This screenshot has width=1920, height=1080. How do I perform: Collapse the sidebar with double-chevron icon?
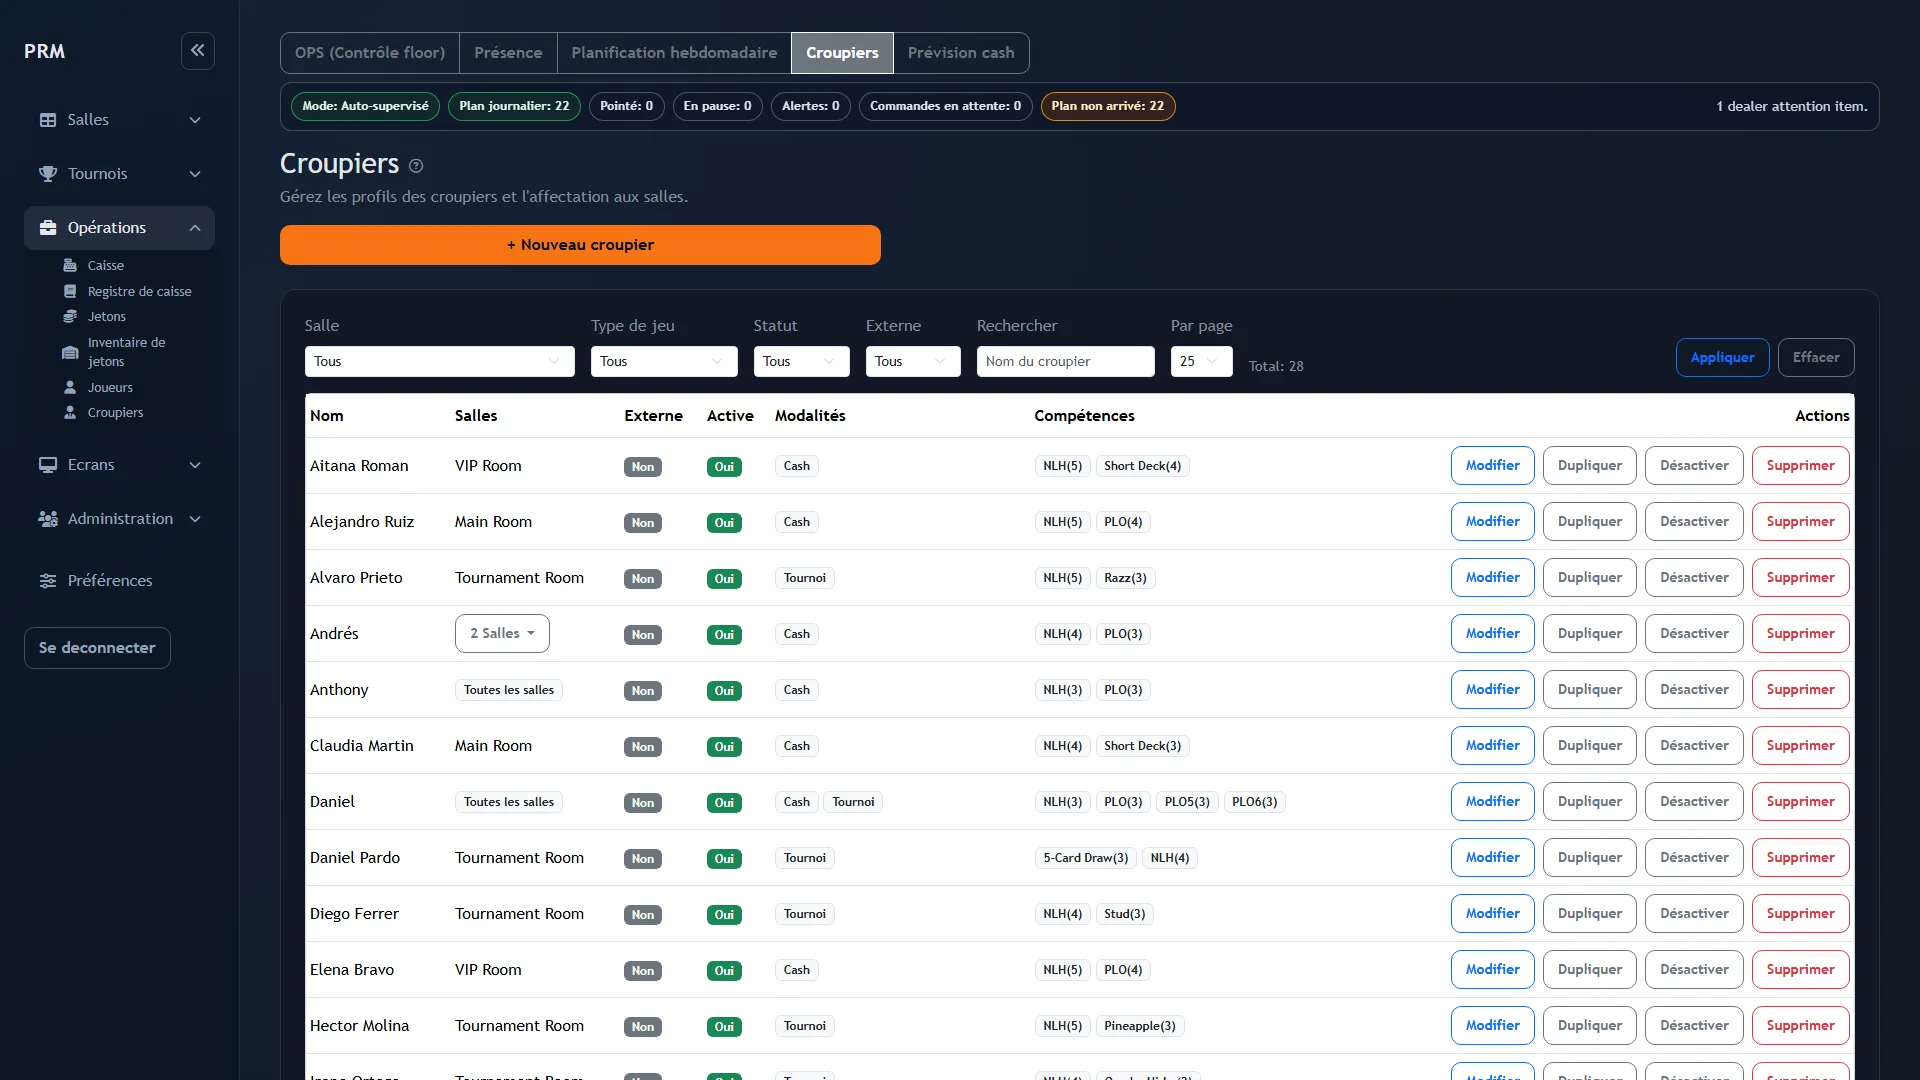[198, 50]
